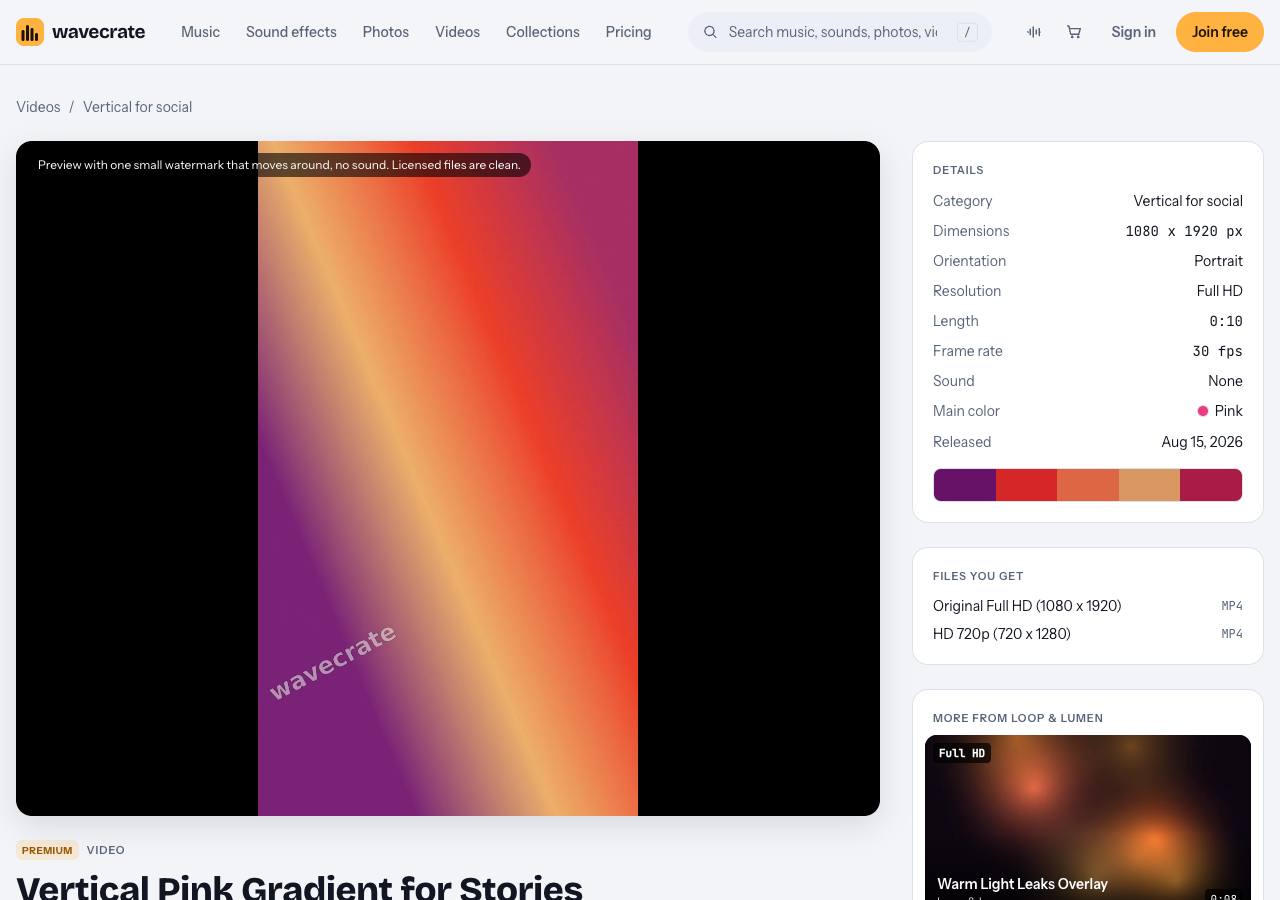Click the Join free button
The image size is (1280, 900).
[x=1220, y=32]
